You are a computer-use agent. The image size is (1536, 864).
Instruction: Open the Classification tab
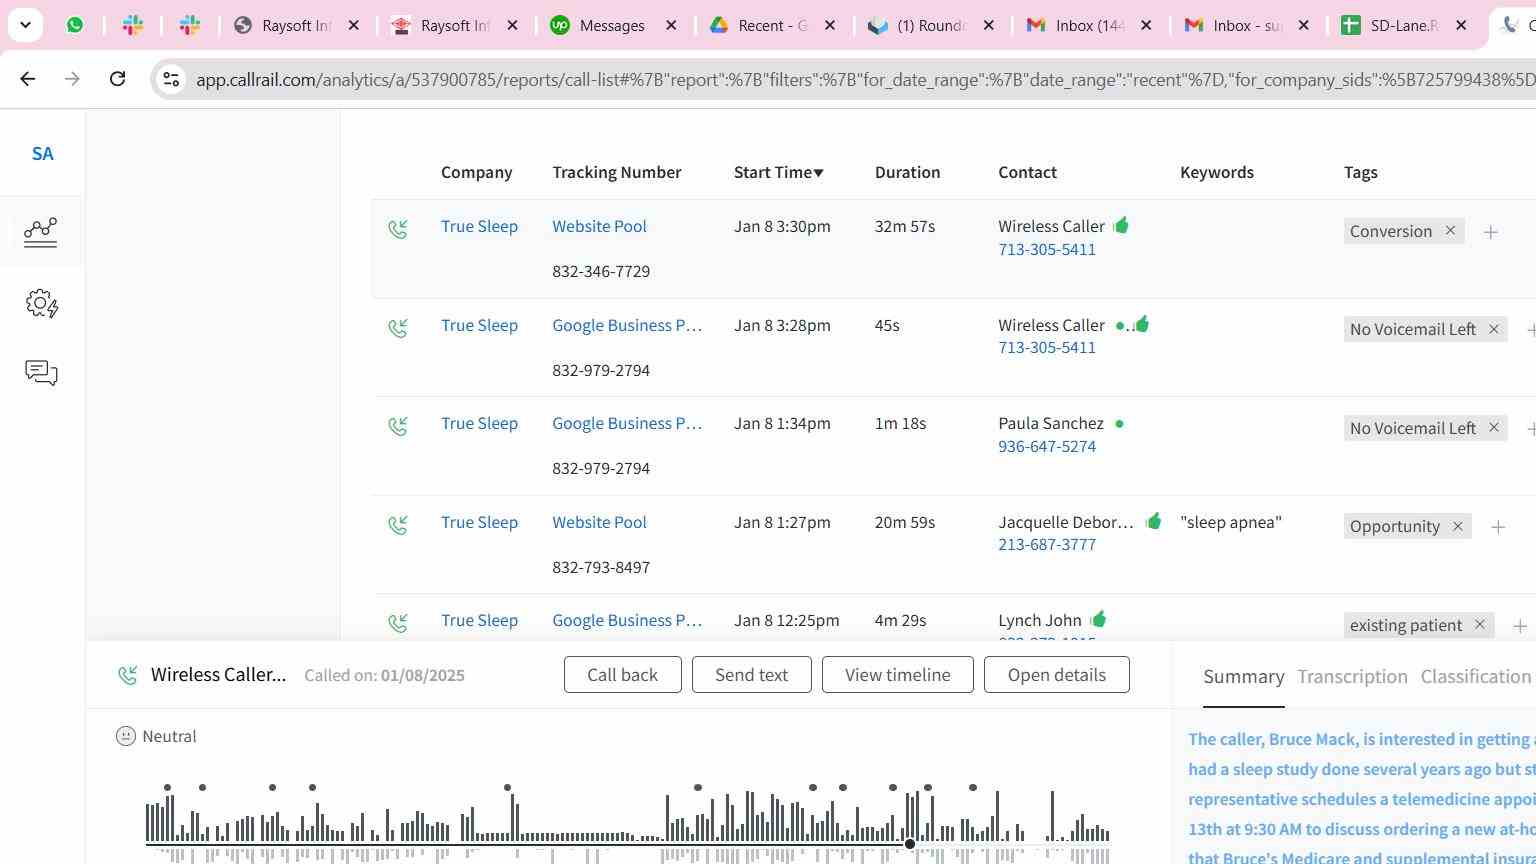click(1475, 677)
